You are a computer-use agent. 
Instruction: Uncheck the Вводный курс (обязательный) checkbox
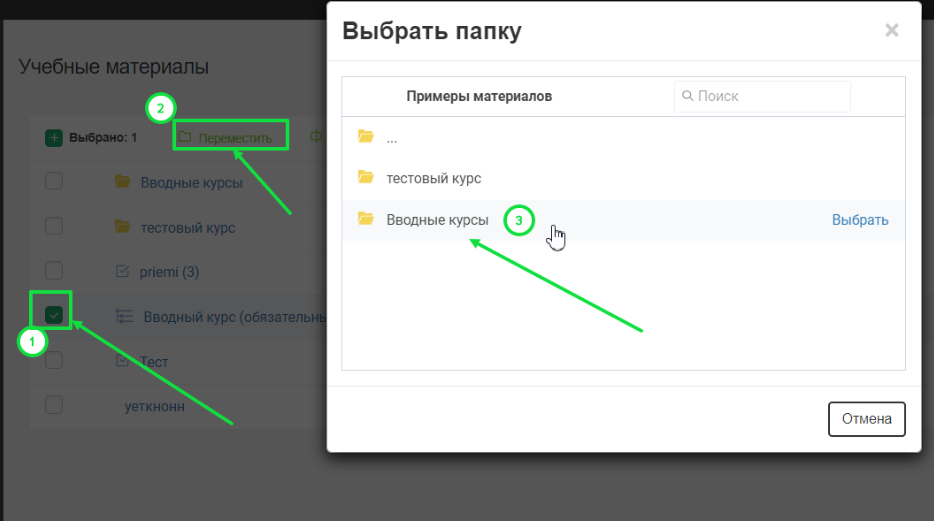[x=54, y=315]
